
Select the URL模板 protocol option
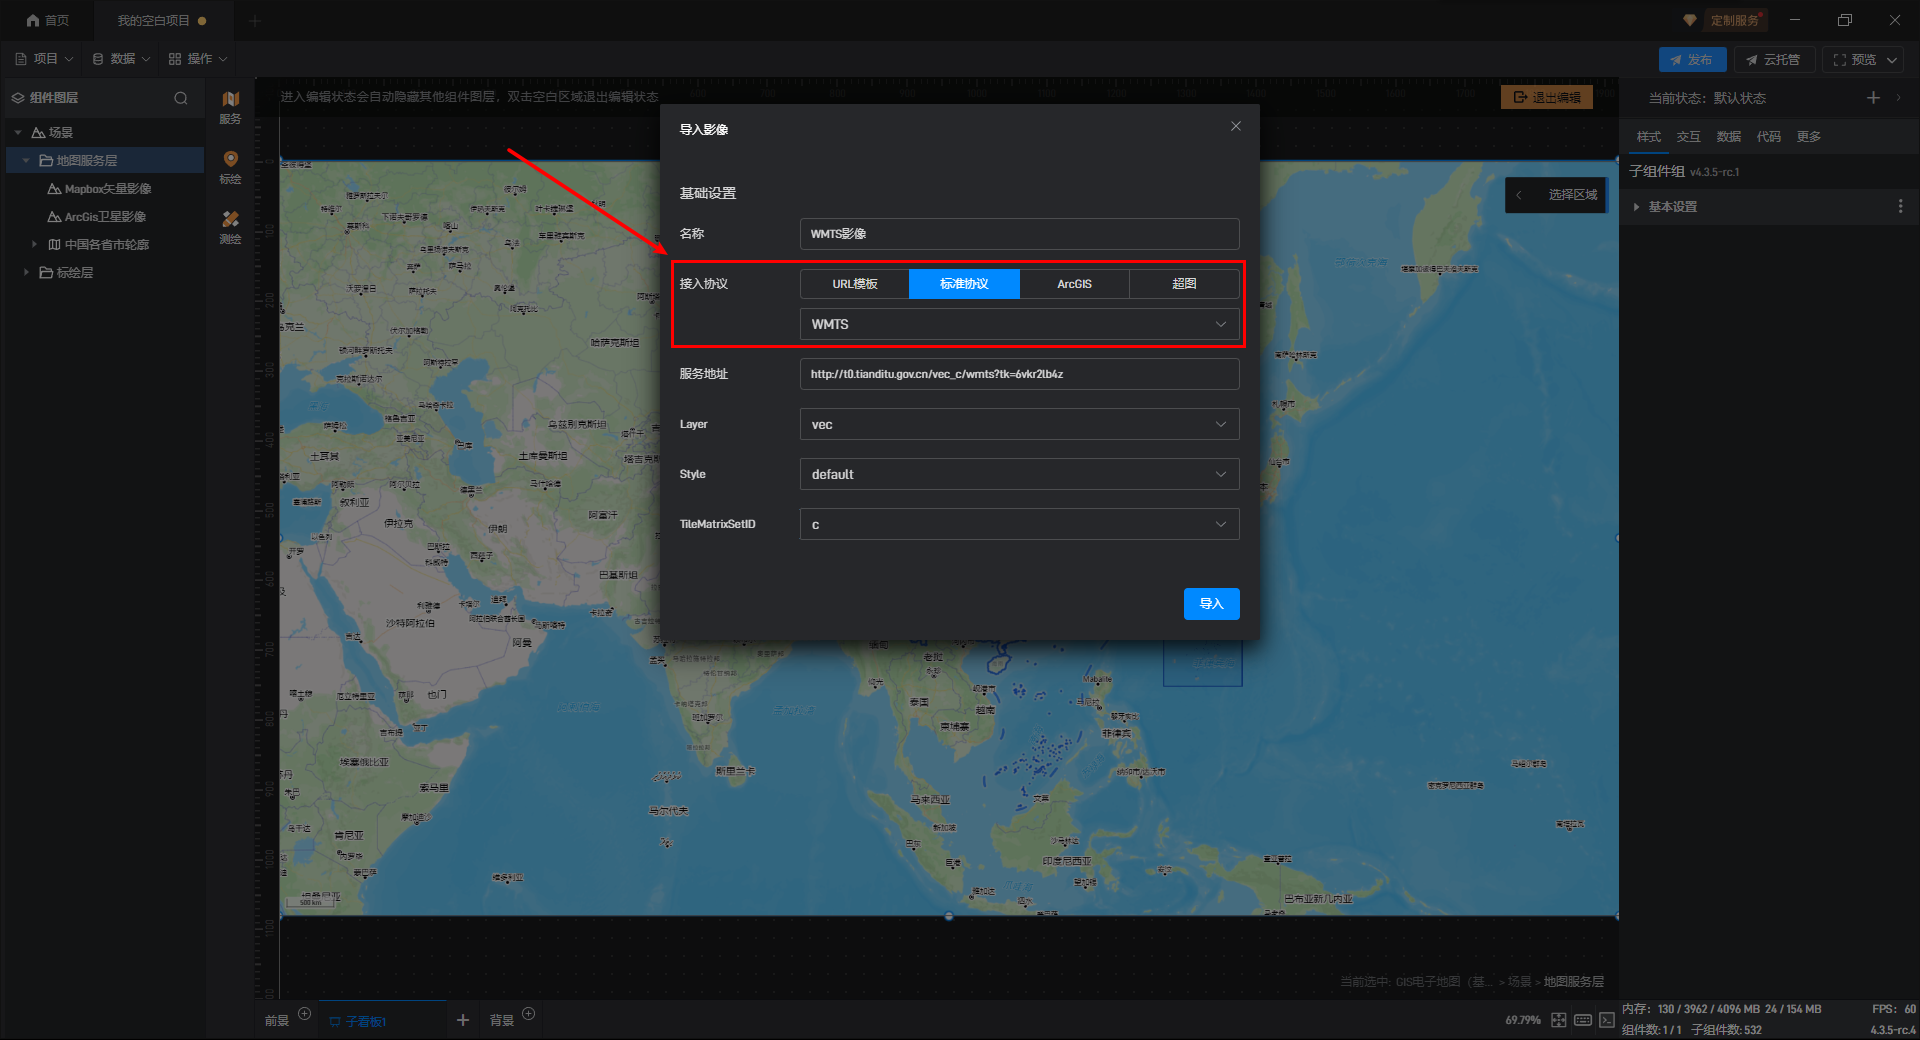(x=854, y=284)
